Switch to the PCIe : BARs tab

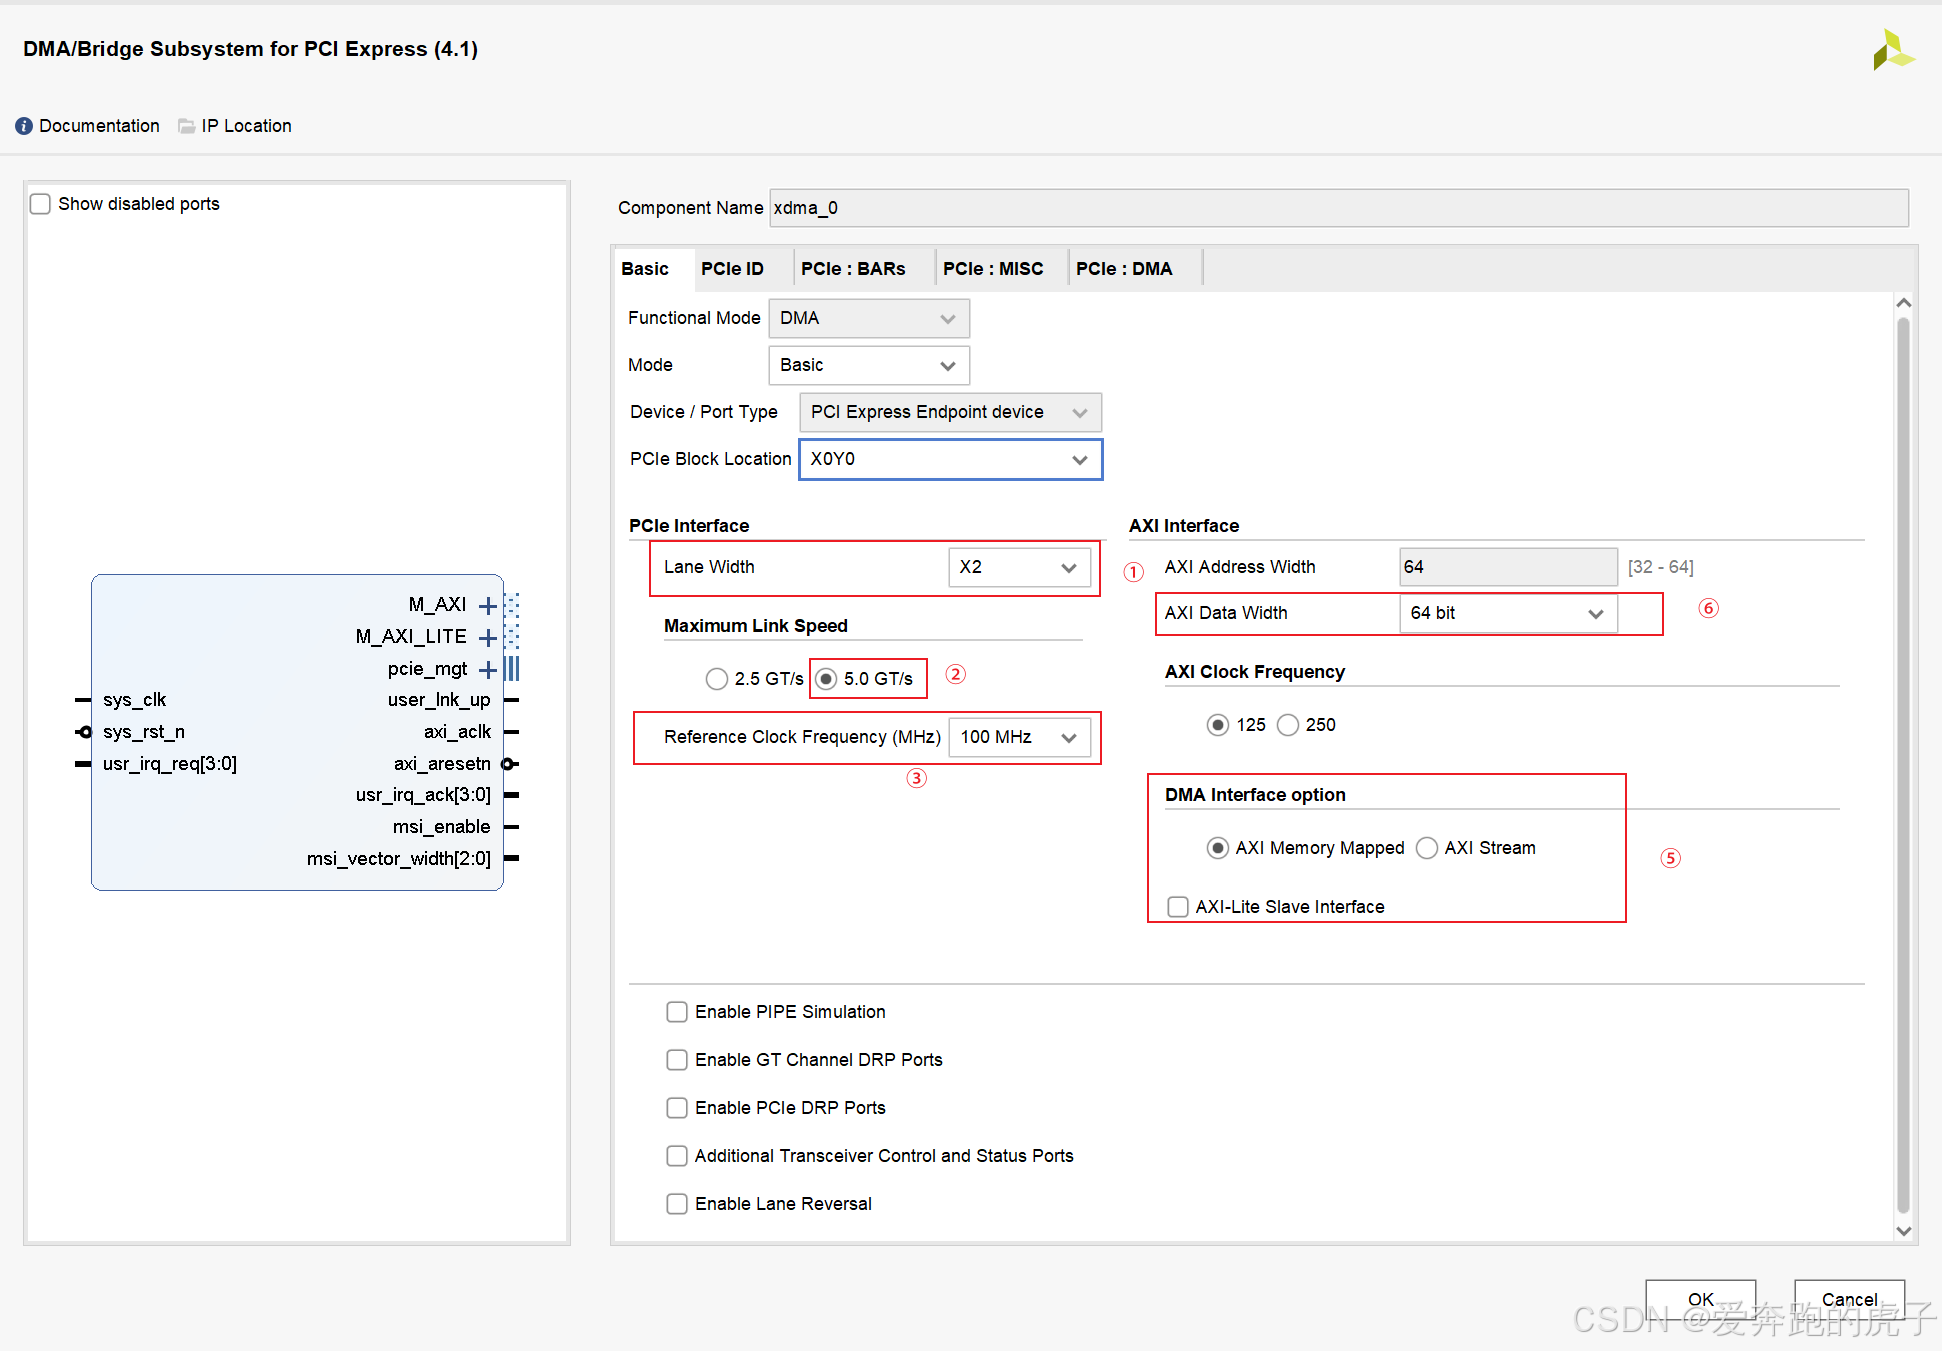(x=853, y=269)
